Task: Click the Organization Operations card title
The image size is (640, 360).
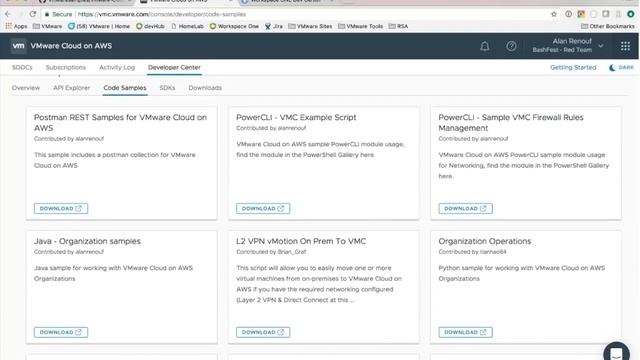Action: (484, 241)
